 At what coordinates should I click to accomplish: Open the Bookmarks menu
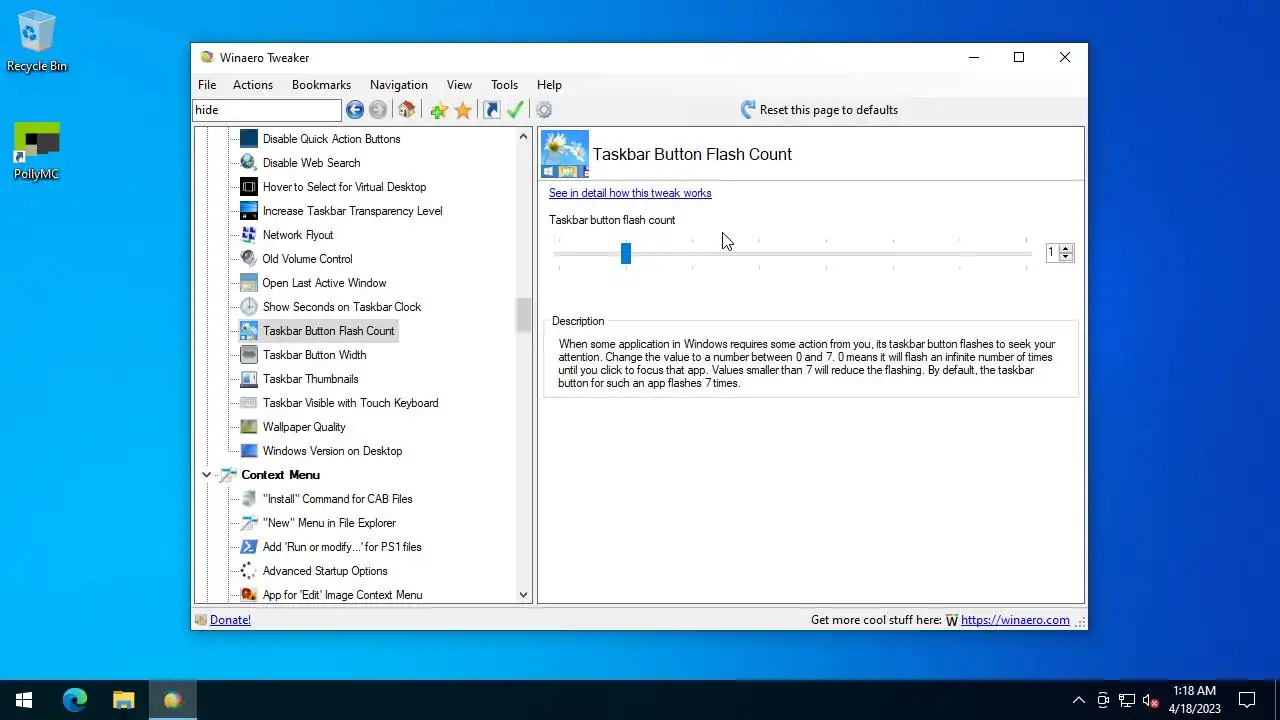point(321,85)
